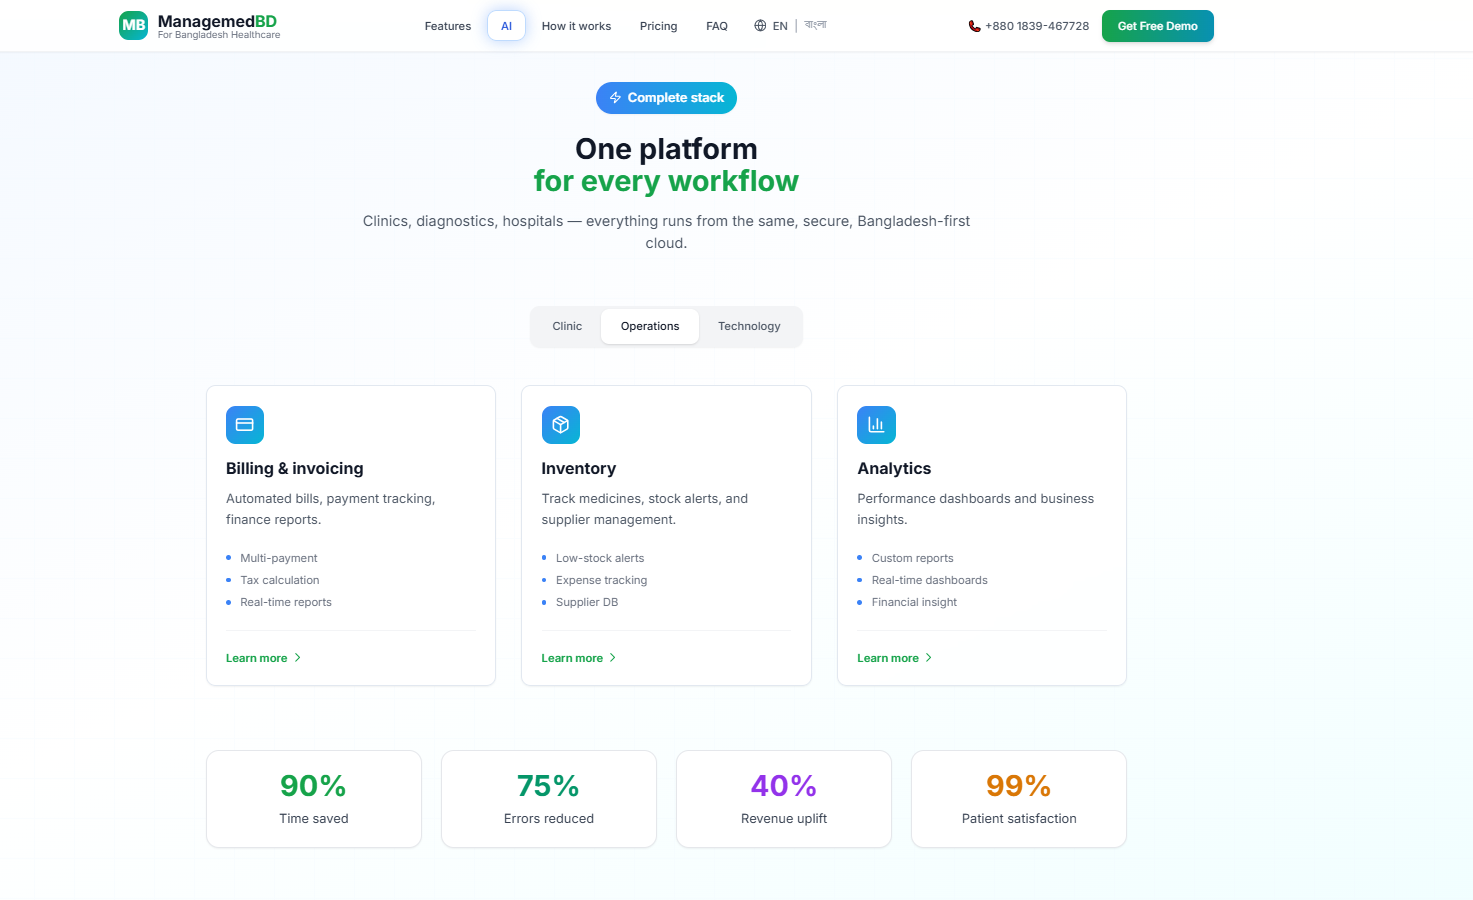Click the MB logo icon
Image resolution: width=1473 pixels, height=900 pixels.
[x=133, y=26]
